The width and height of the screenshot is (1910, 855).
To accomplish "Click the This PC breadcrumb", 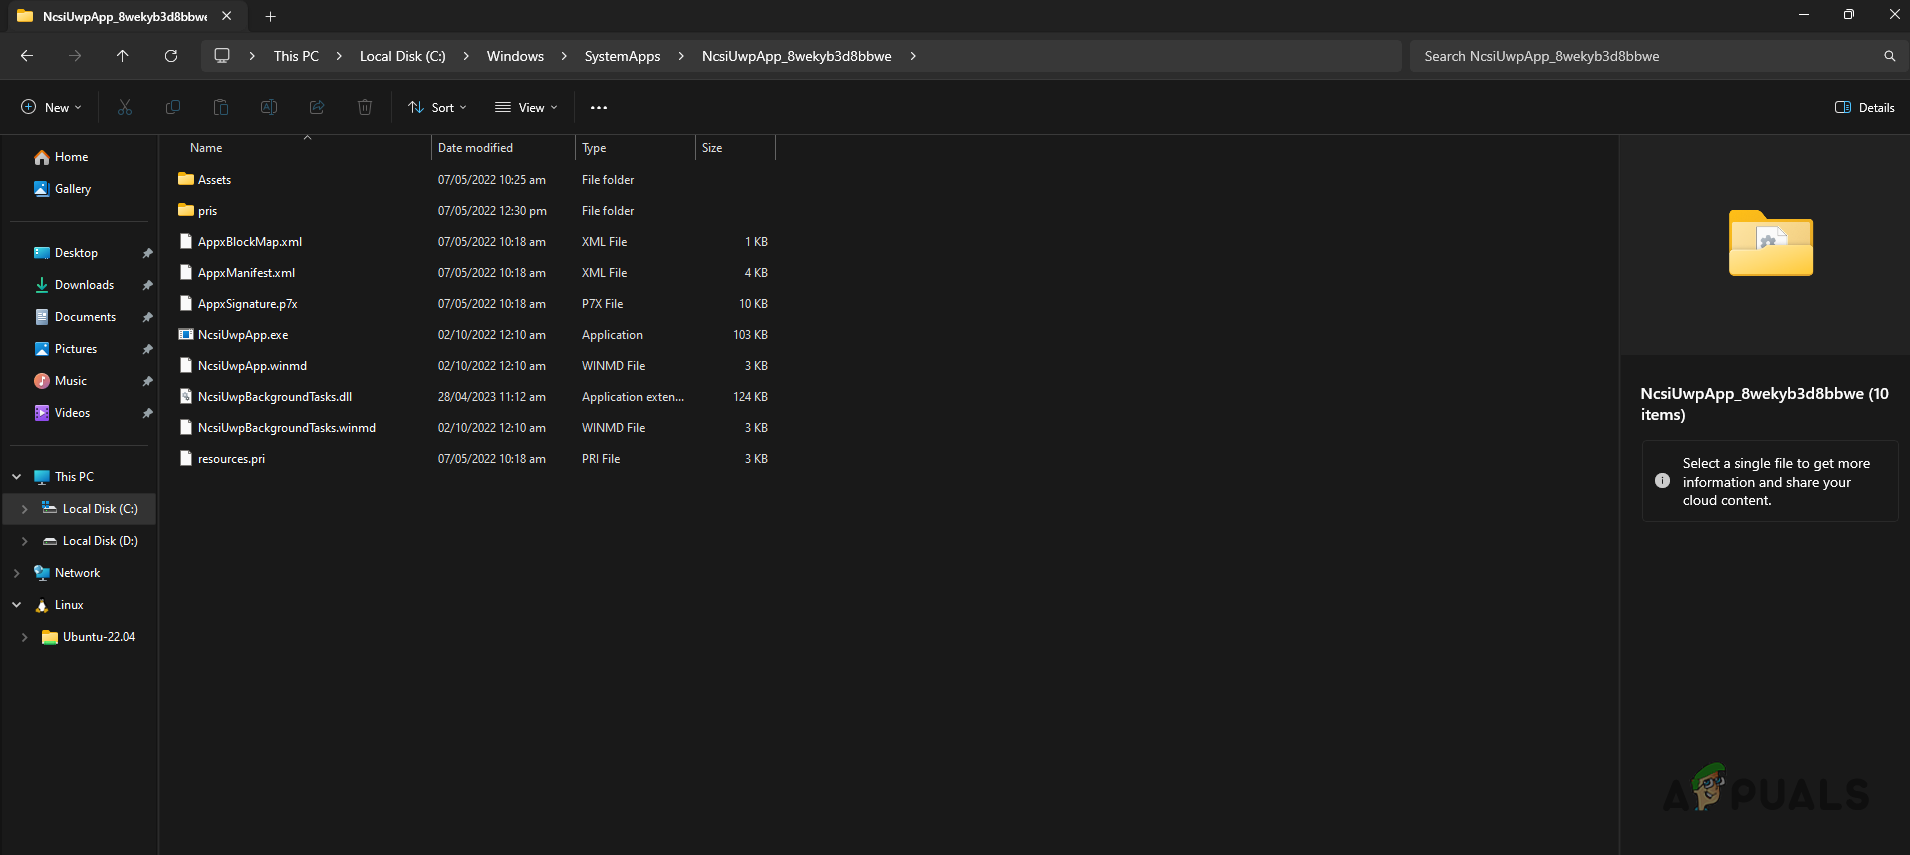I will coord(296,56).
